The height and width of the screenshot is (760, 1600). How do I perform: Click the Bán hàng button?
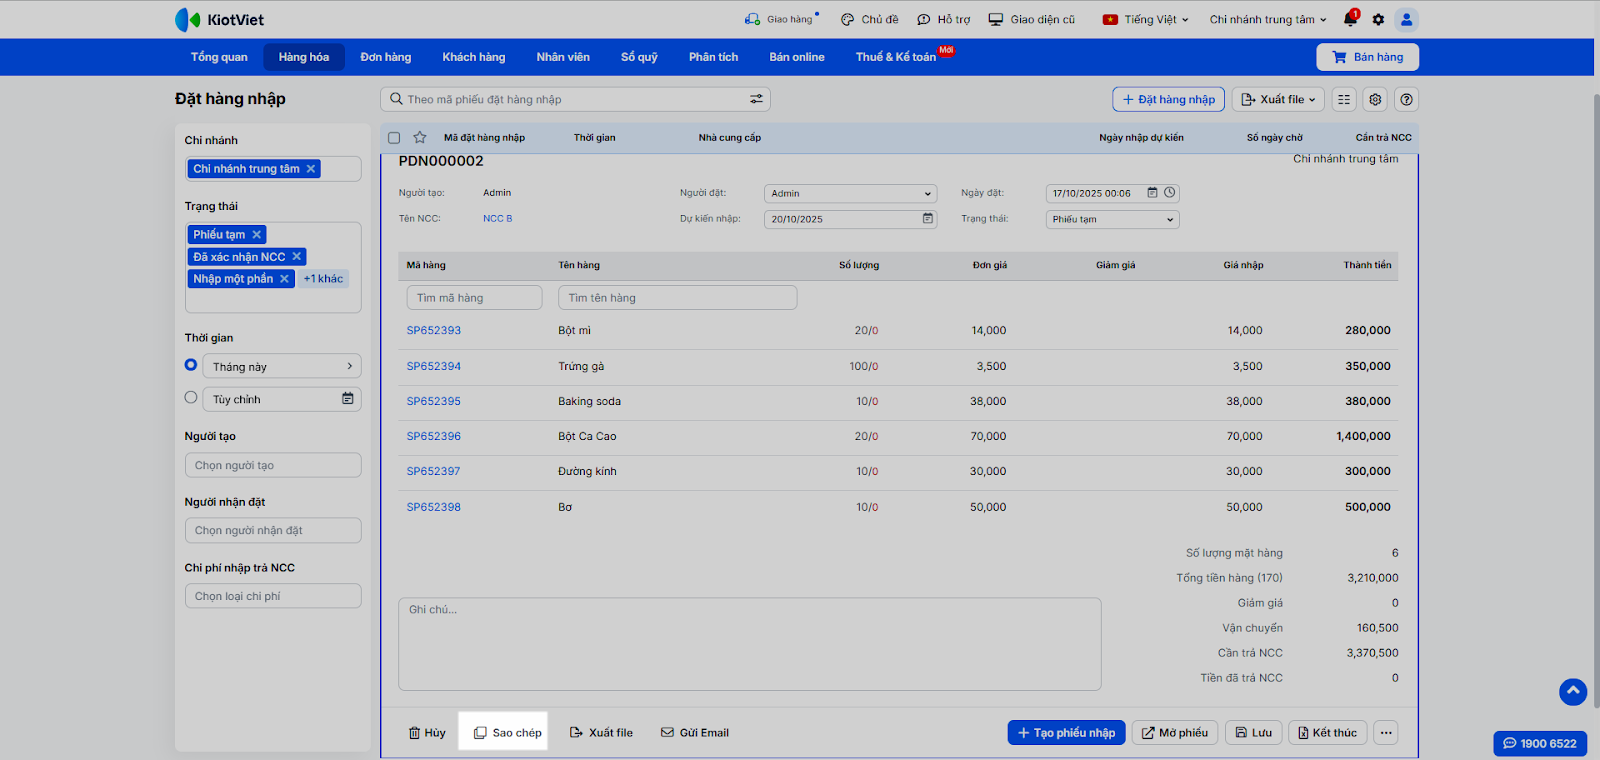[1367, 57]
